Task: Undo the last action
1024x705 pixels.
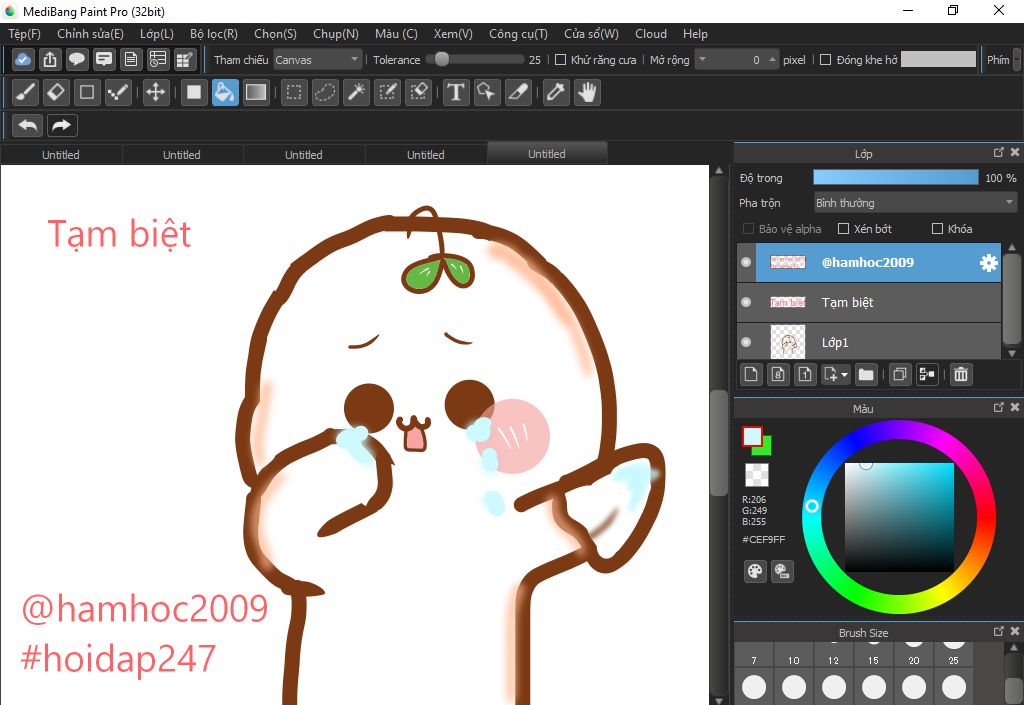Action: (27, 125)
